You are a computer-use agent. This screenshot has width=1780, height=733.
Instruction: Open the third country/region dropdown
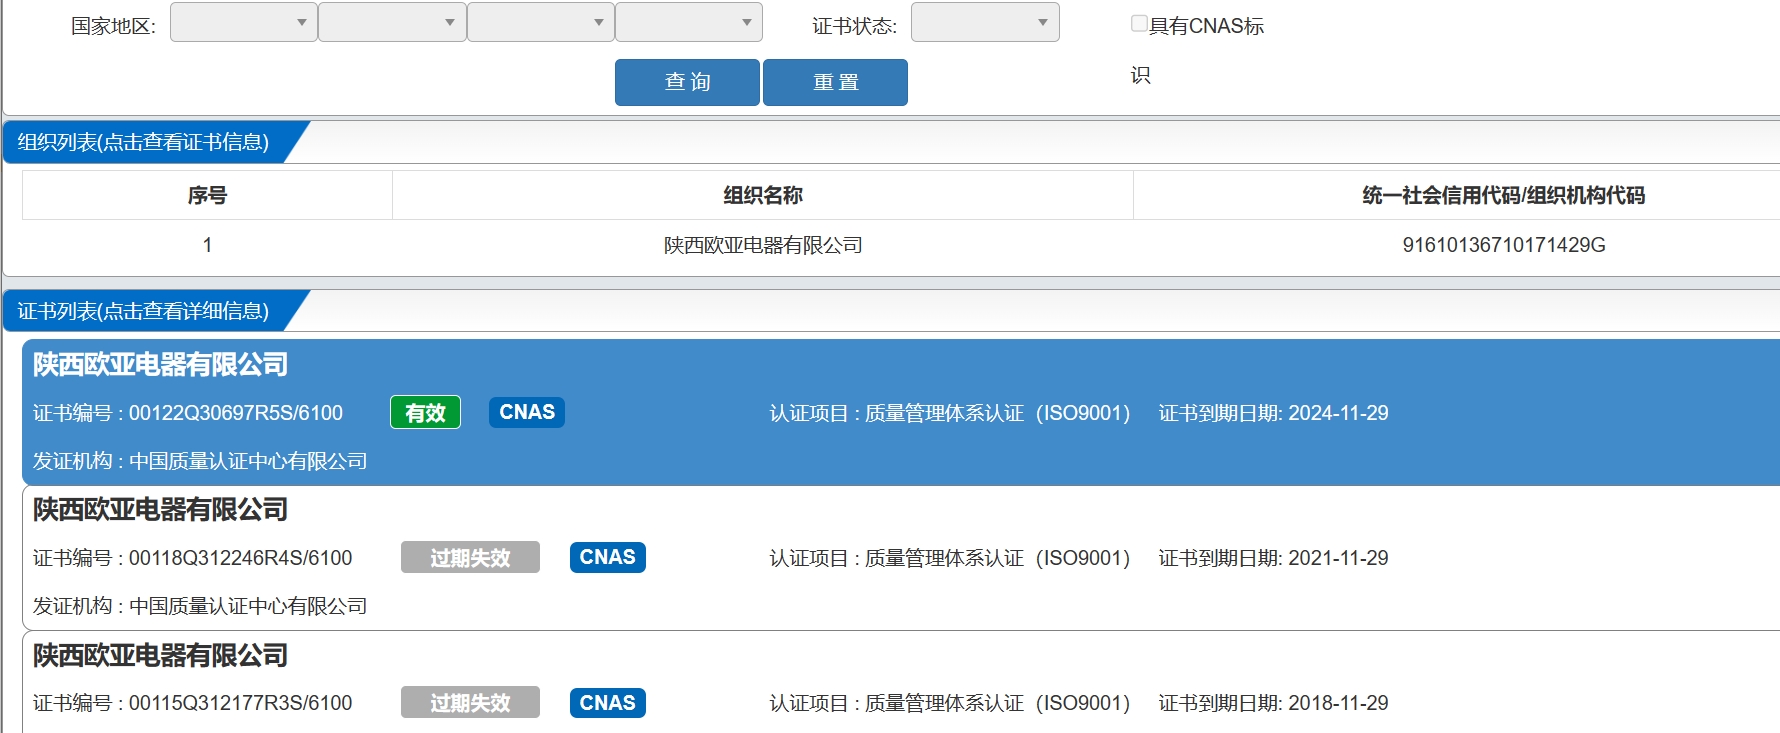(x=541, y=22)
